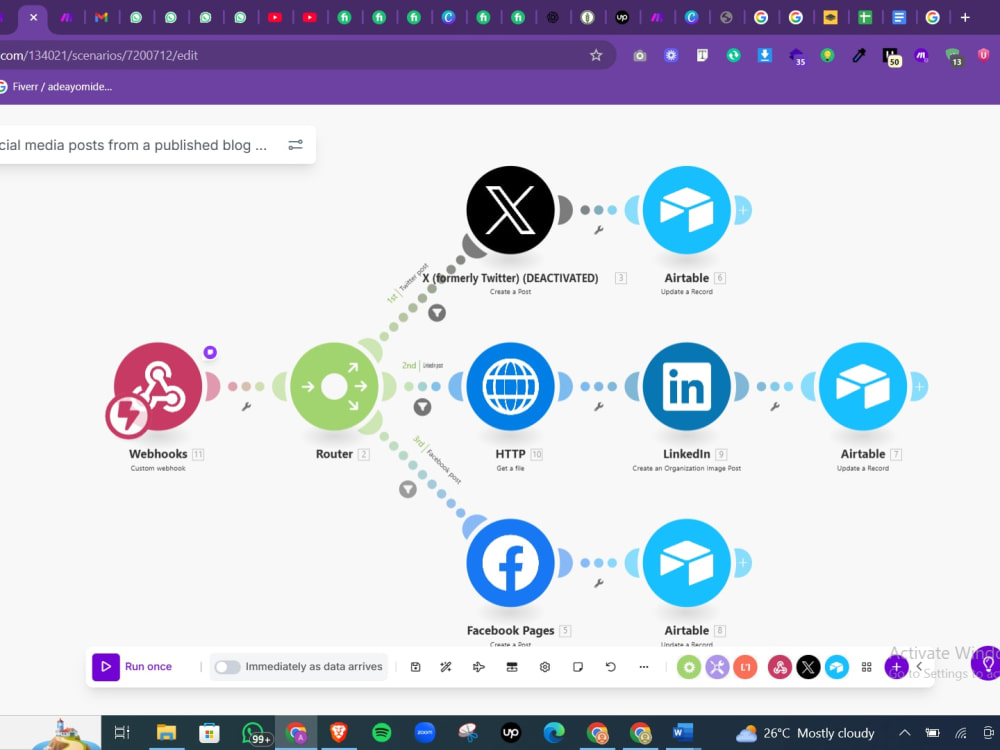The height and width of the screenshot is (750, 1000).
Task: Open the blue download extension icon
Action: (765, 55)
